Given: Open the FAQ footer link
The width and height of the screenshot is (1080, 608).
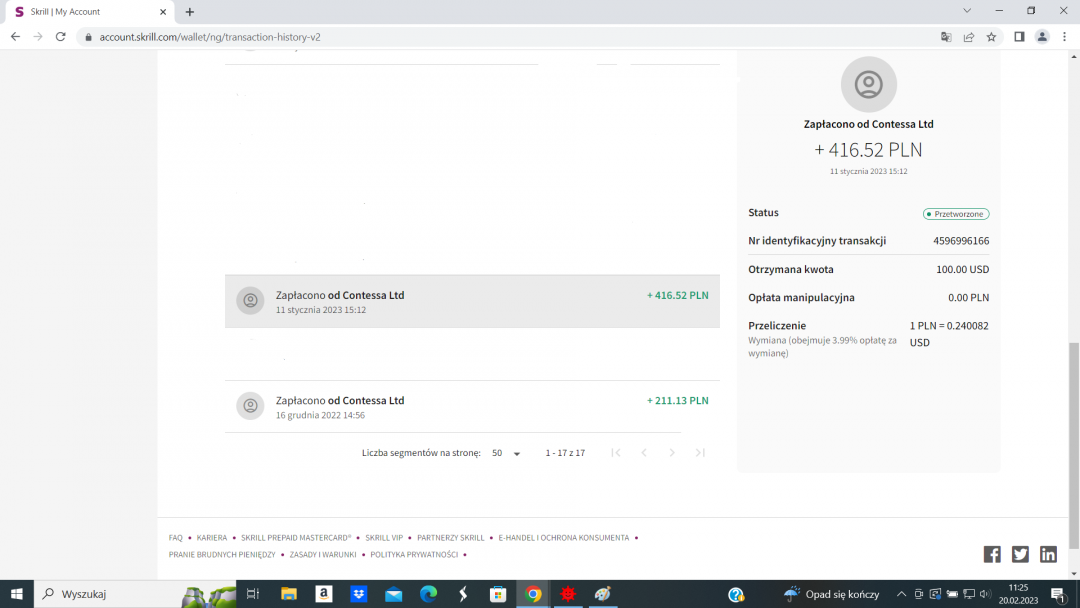Looking at the screenshot, I should (x=175, y=538).
